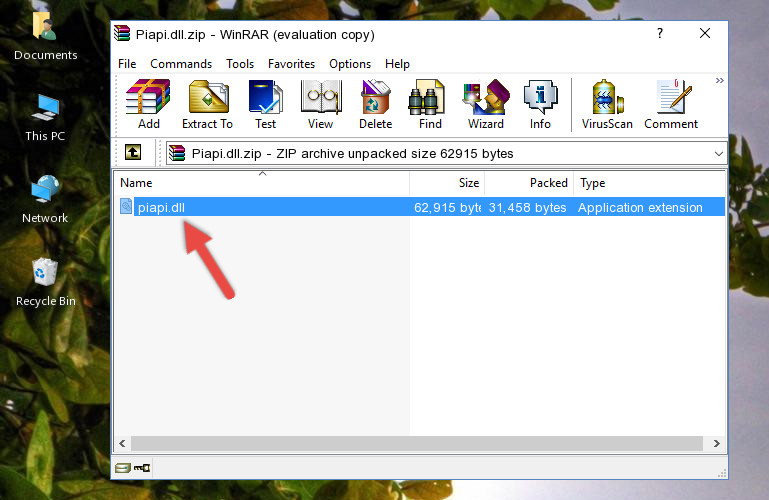Go up one folder level
The image size is (769, 500).
click(133, 152)
